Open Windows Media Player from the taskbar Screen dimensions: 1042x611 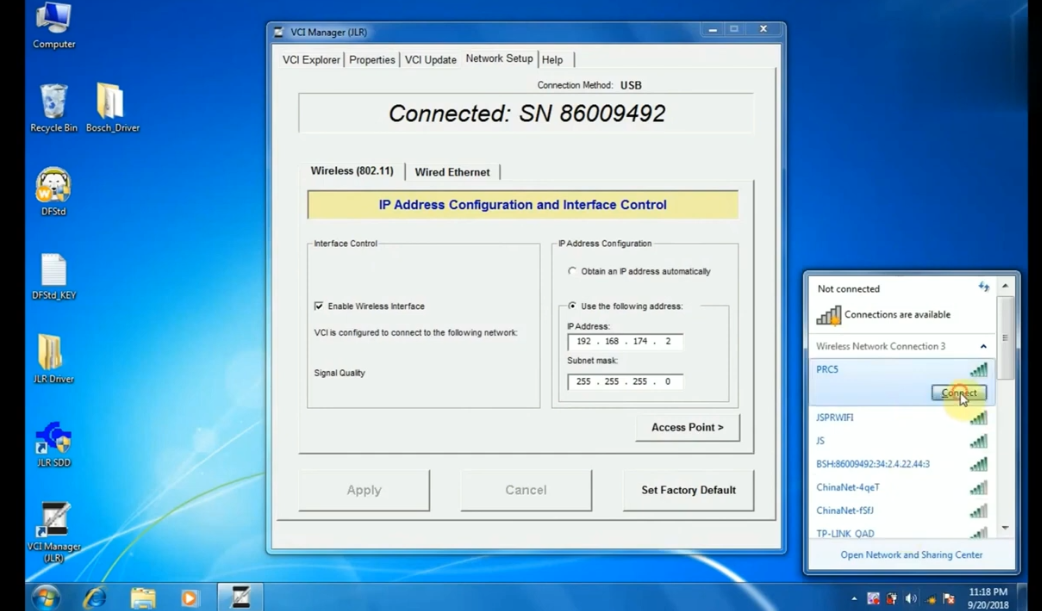(x=190, y=597)
